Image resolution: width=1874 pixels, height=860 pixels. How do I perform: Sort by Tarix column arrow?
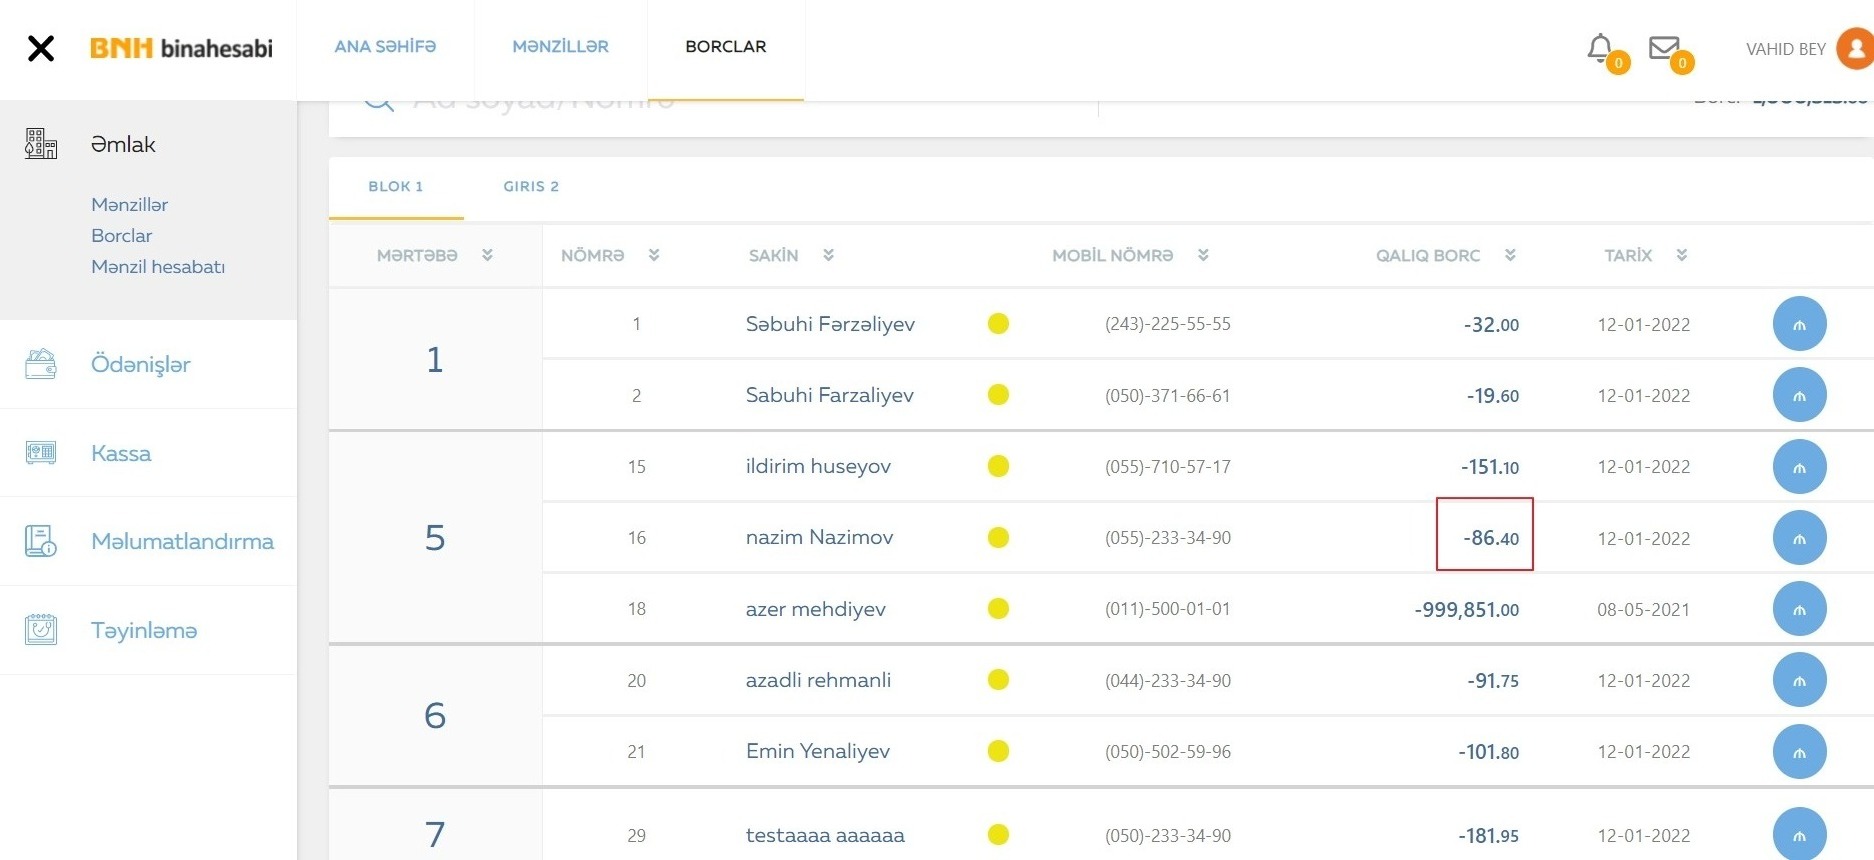(x=1682, y=255)
